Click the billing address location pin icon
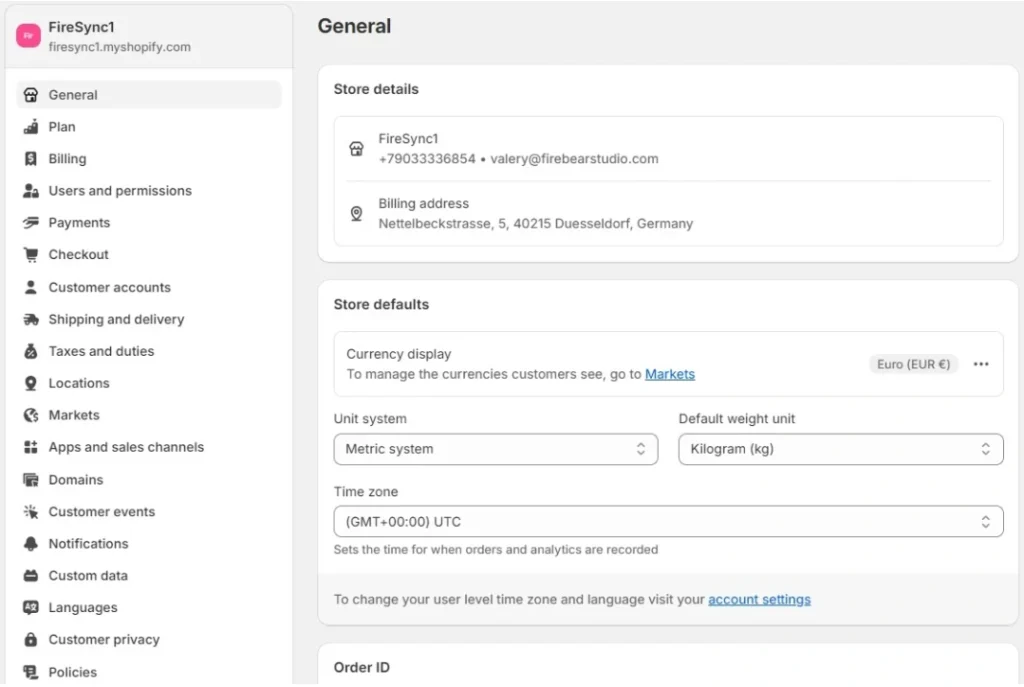1024x687 pixels. pyautogui.click(x=356, y=212)
